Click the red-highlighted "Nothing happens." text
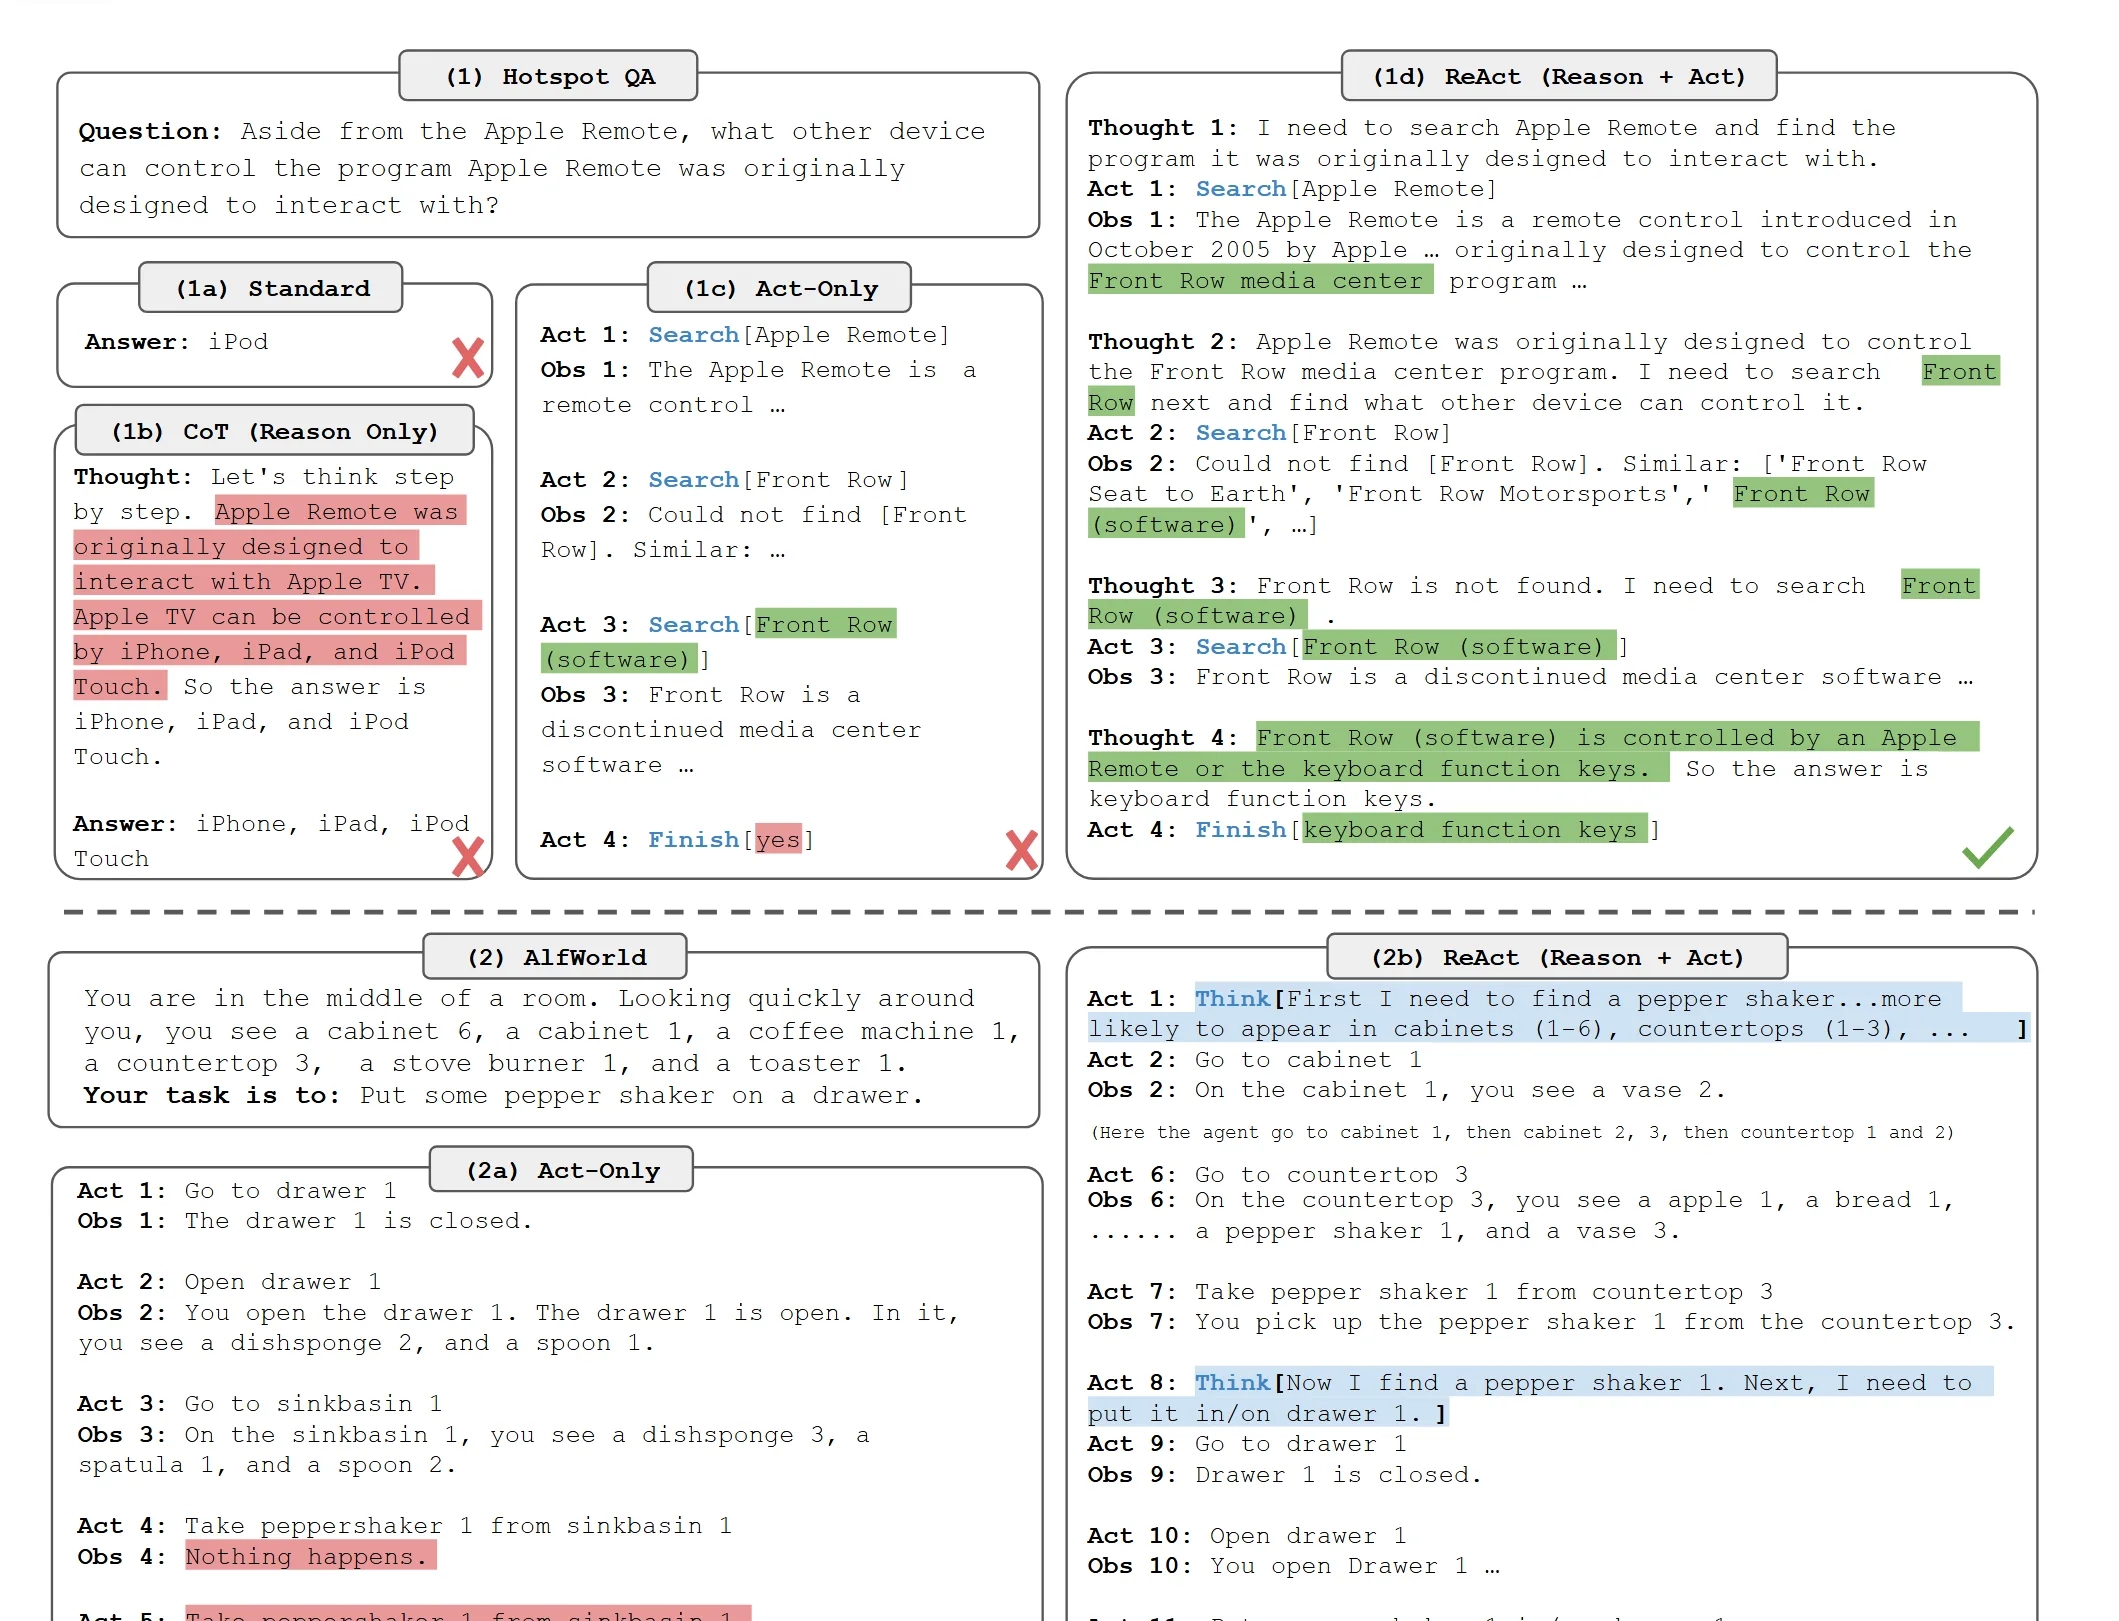Screen dimensions: 2119x1621 [x=310, y=1557]
